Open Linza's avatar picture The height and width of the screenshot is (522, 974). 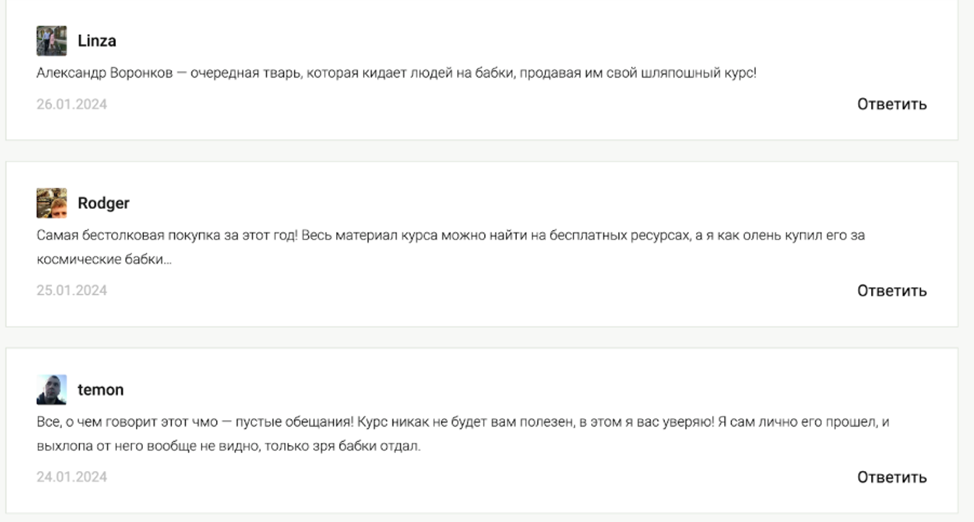[x=52, y=41]
